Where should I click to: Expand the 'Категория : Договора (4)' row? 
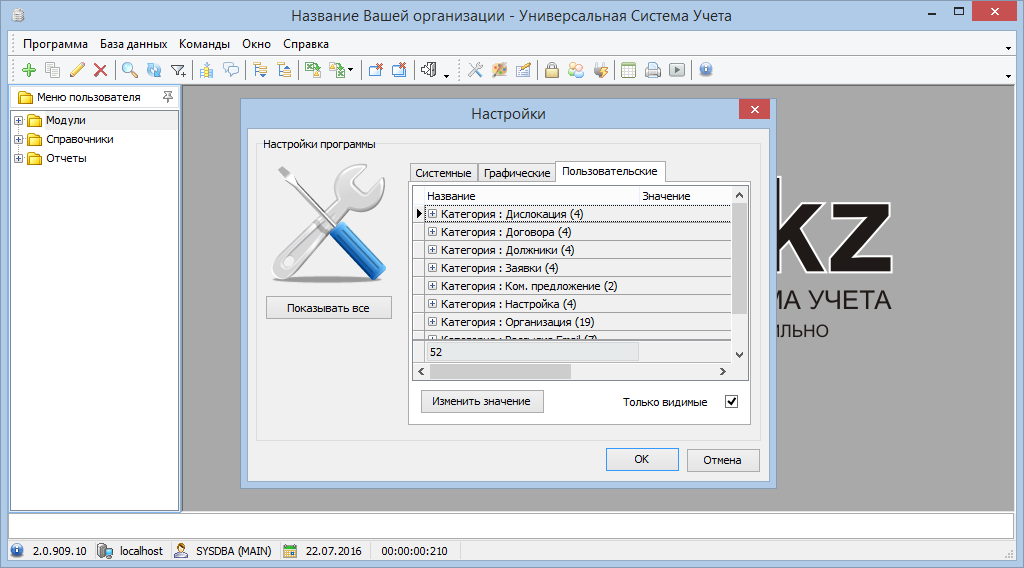(x=433, y=232)
